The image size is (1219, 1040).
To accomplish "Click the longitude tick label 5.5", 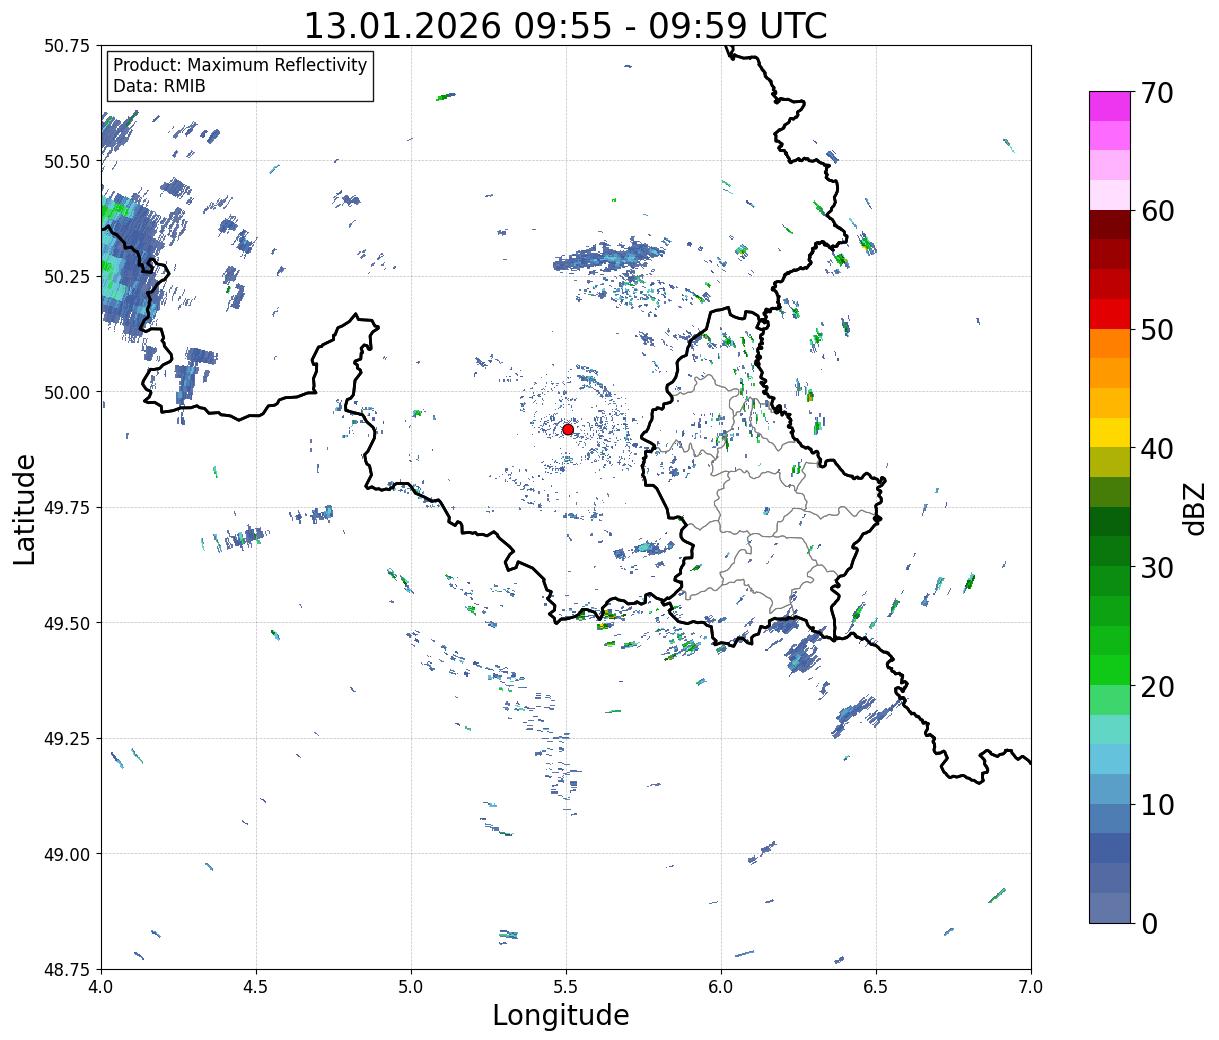I will [x=566, y=986].
